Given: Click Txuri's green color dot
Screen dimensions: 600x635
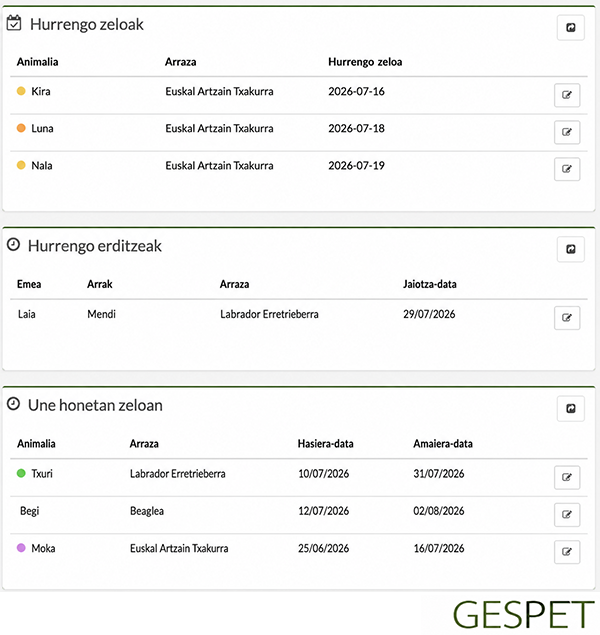Looking at the screenshot, I should pyautogui.click(x=21, y=473).
